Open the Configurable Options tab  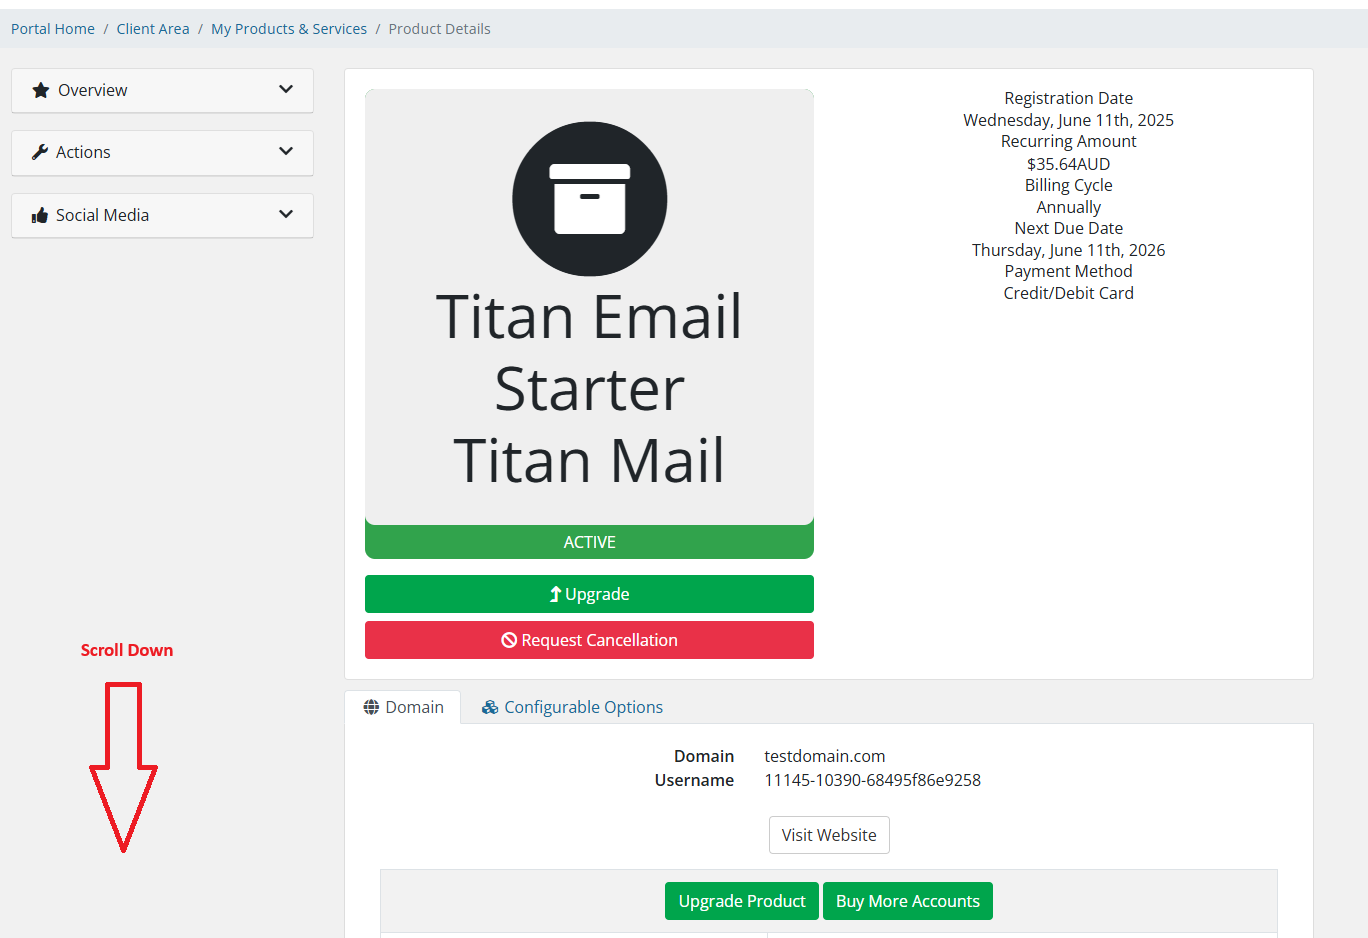pyautogui.click(x=583, y=707)
